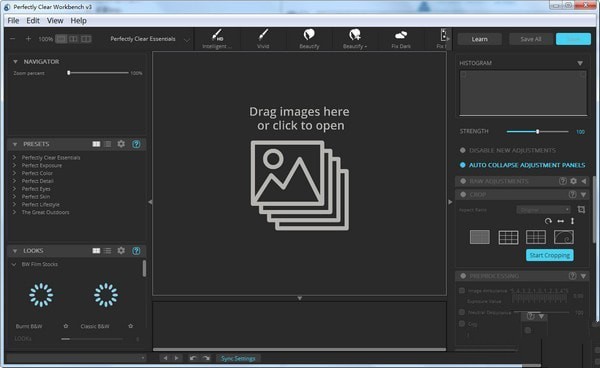The height and width of the screenshot is (368, 600).
Task: Open Crop panel help icon
Action: click(x=572, y=194)
